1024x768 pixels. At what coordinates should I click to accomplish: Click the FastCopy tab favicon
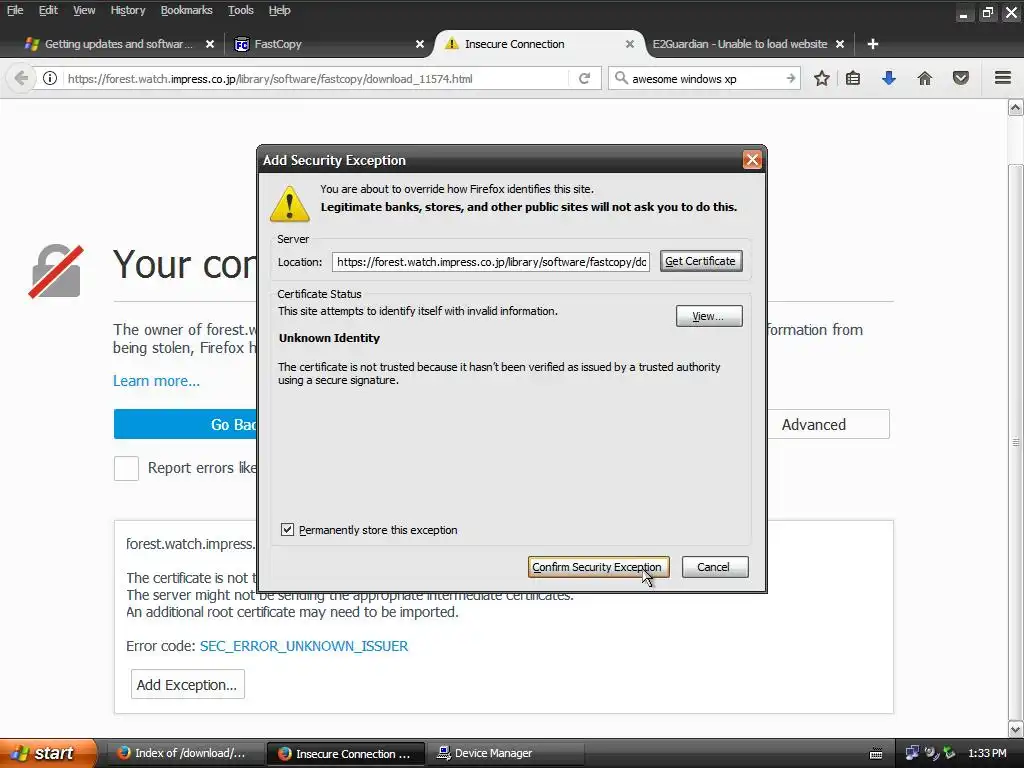tap(242, 44)
